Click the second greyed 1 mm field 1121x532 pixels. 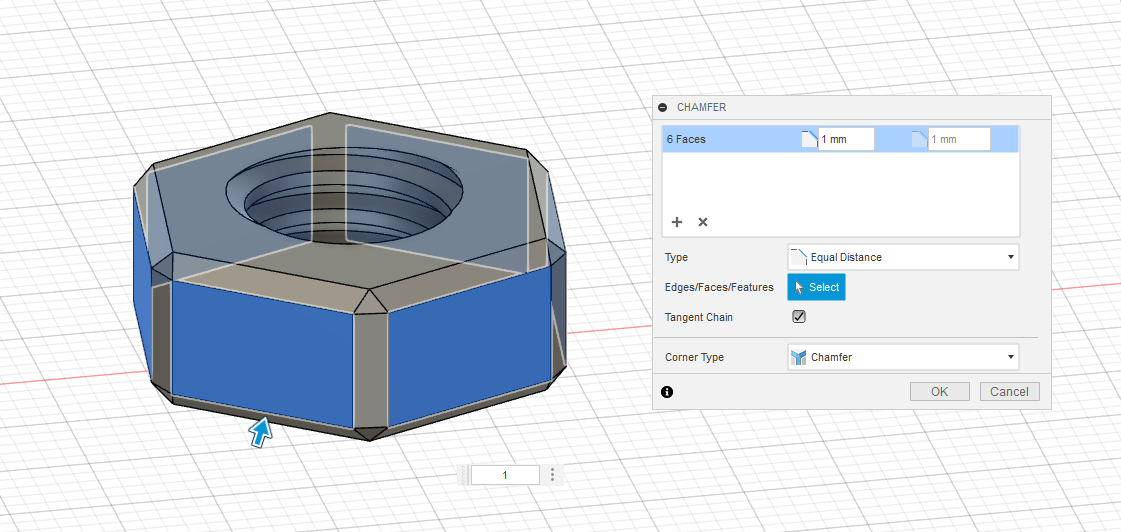coord(959,139)
